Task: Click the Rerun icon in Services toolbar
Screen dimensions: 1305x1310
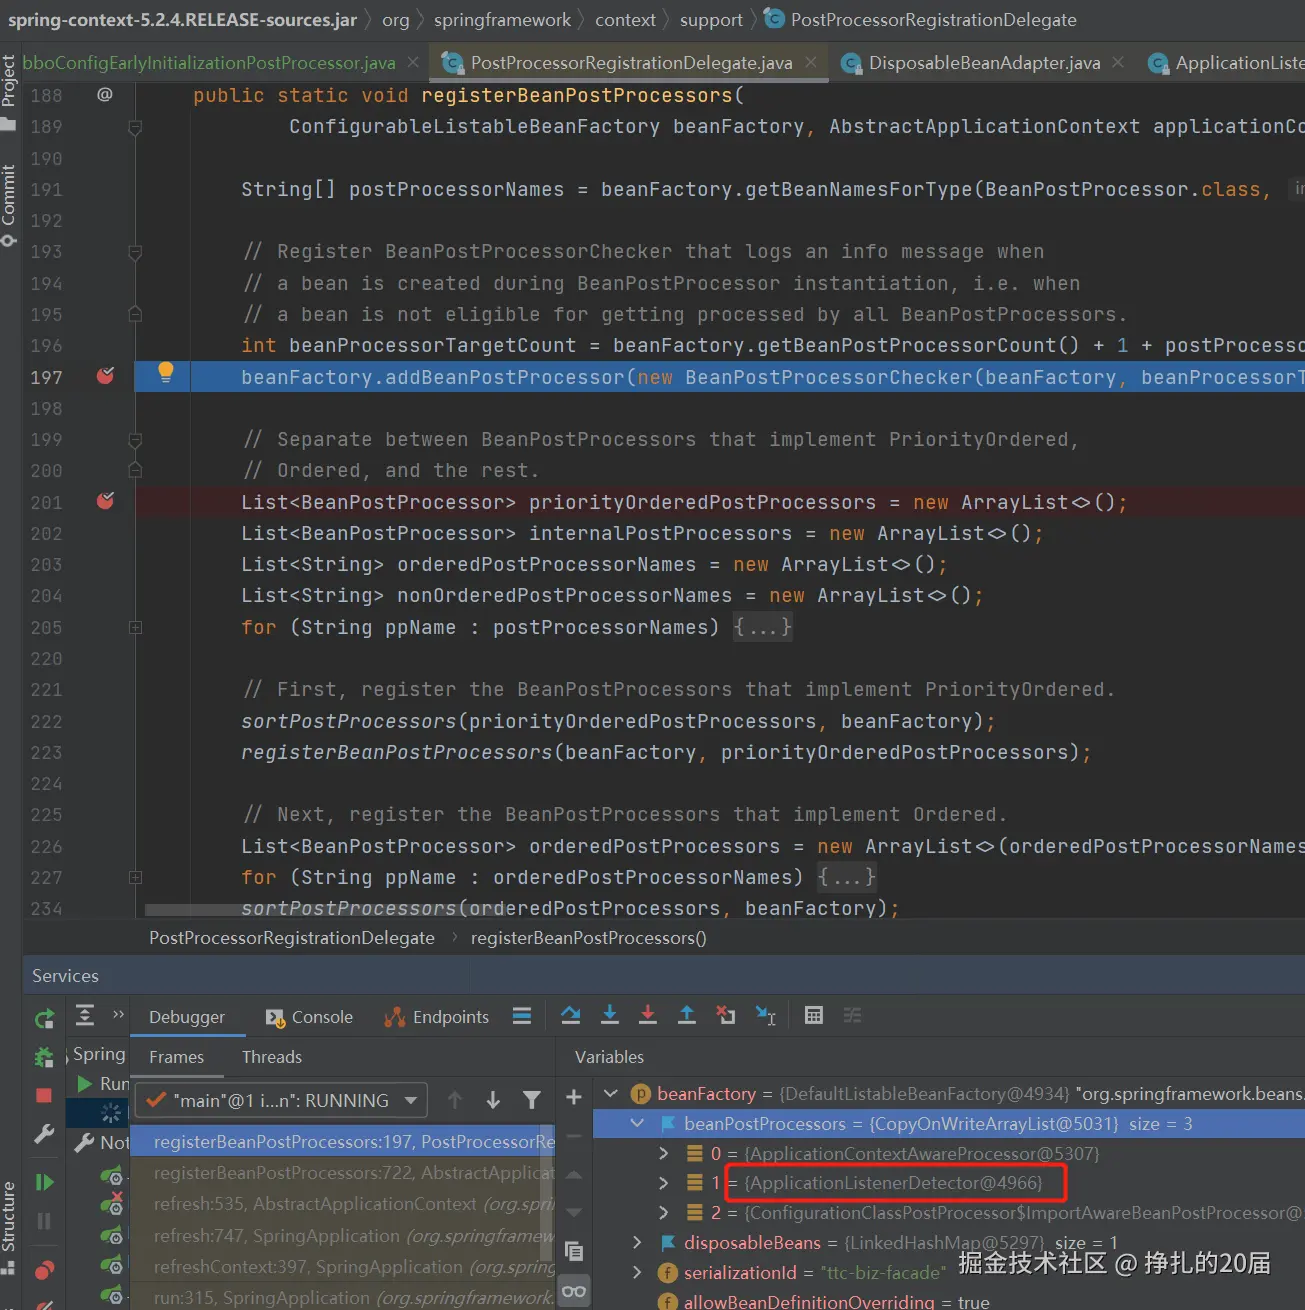Action: point(44,1019)
